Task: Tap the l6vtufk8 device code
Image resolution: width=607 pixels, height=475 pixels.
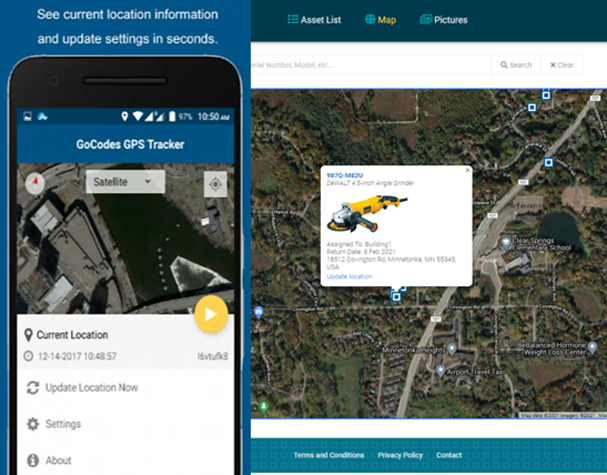Action: pos(213,356)
